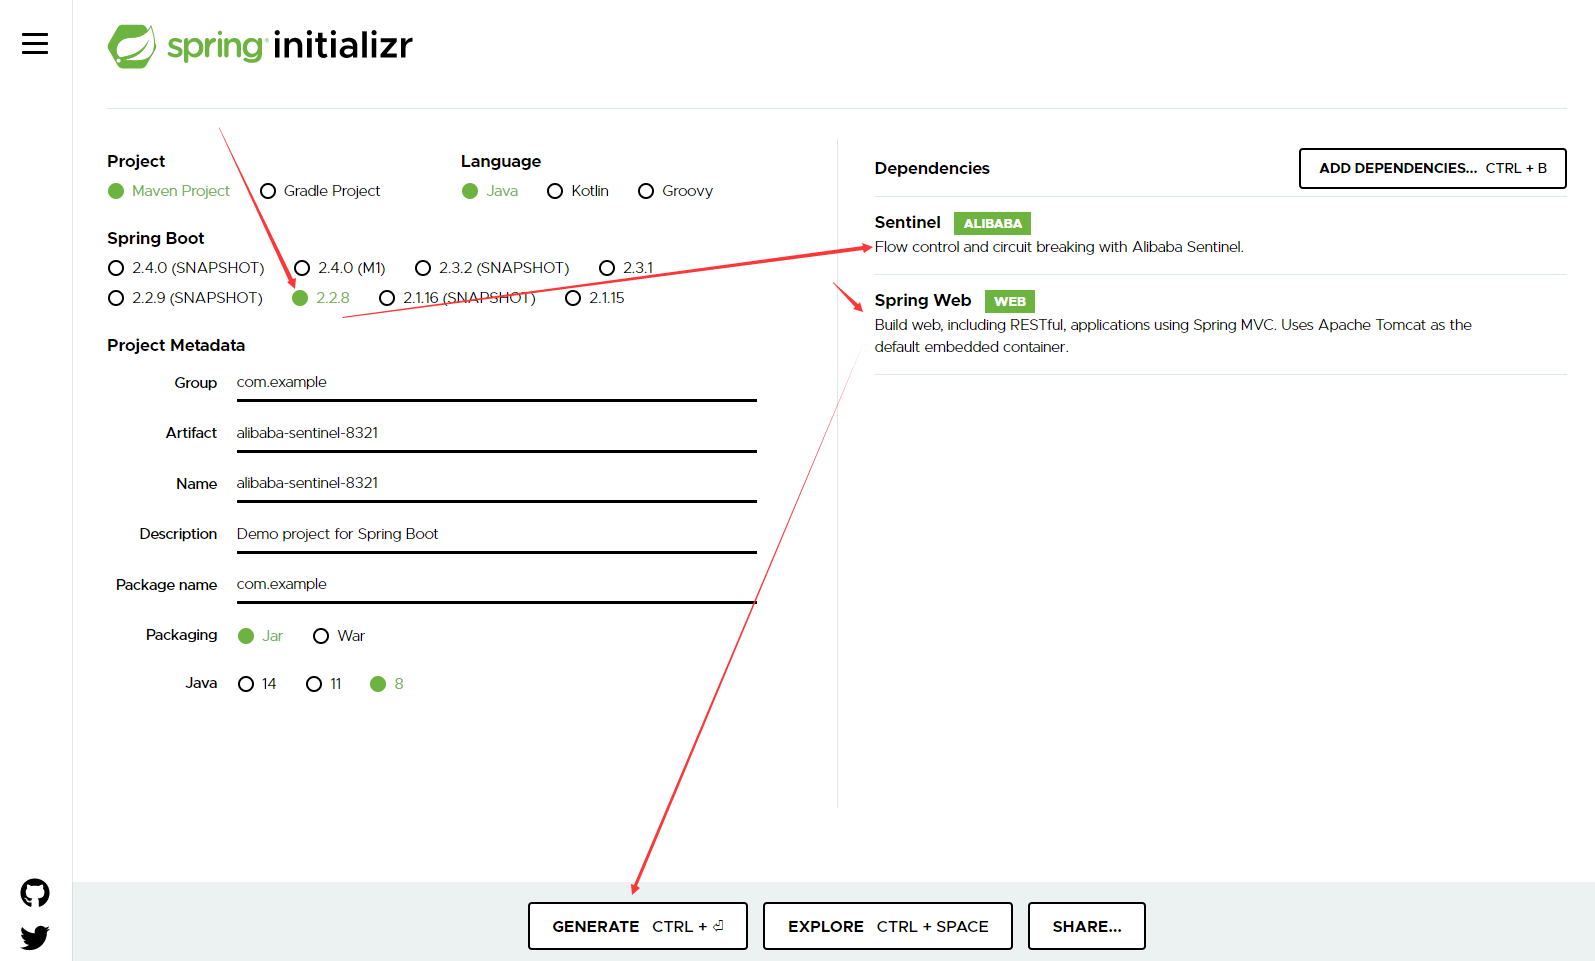Focus the Group input field
Viewport: 1595px width, 961px height.
(x=497, y=383)
